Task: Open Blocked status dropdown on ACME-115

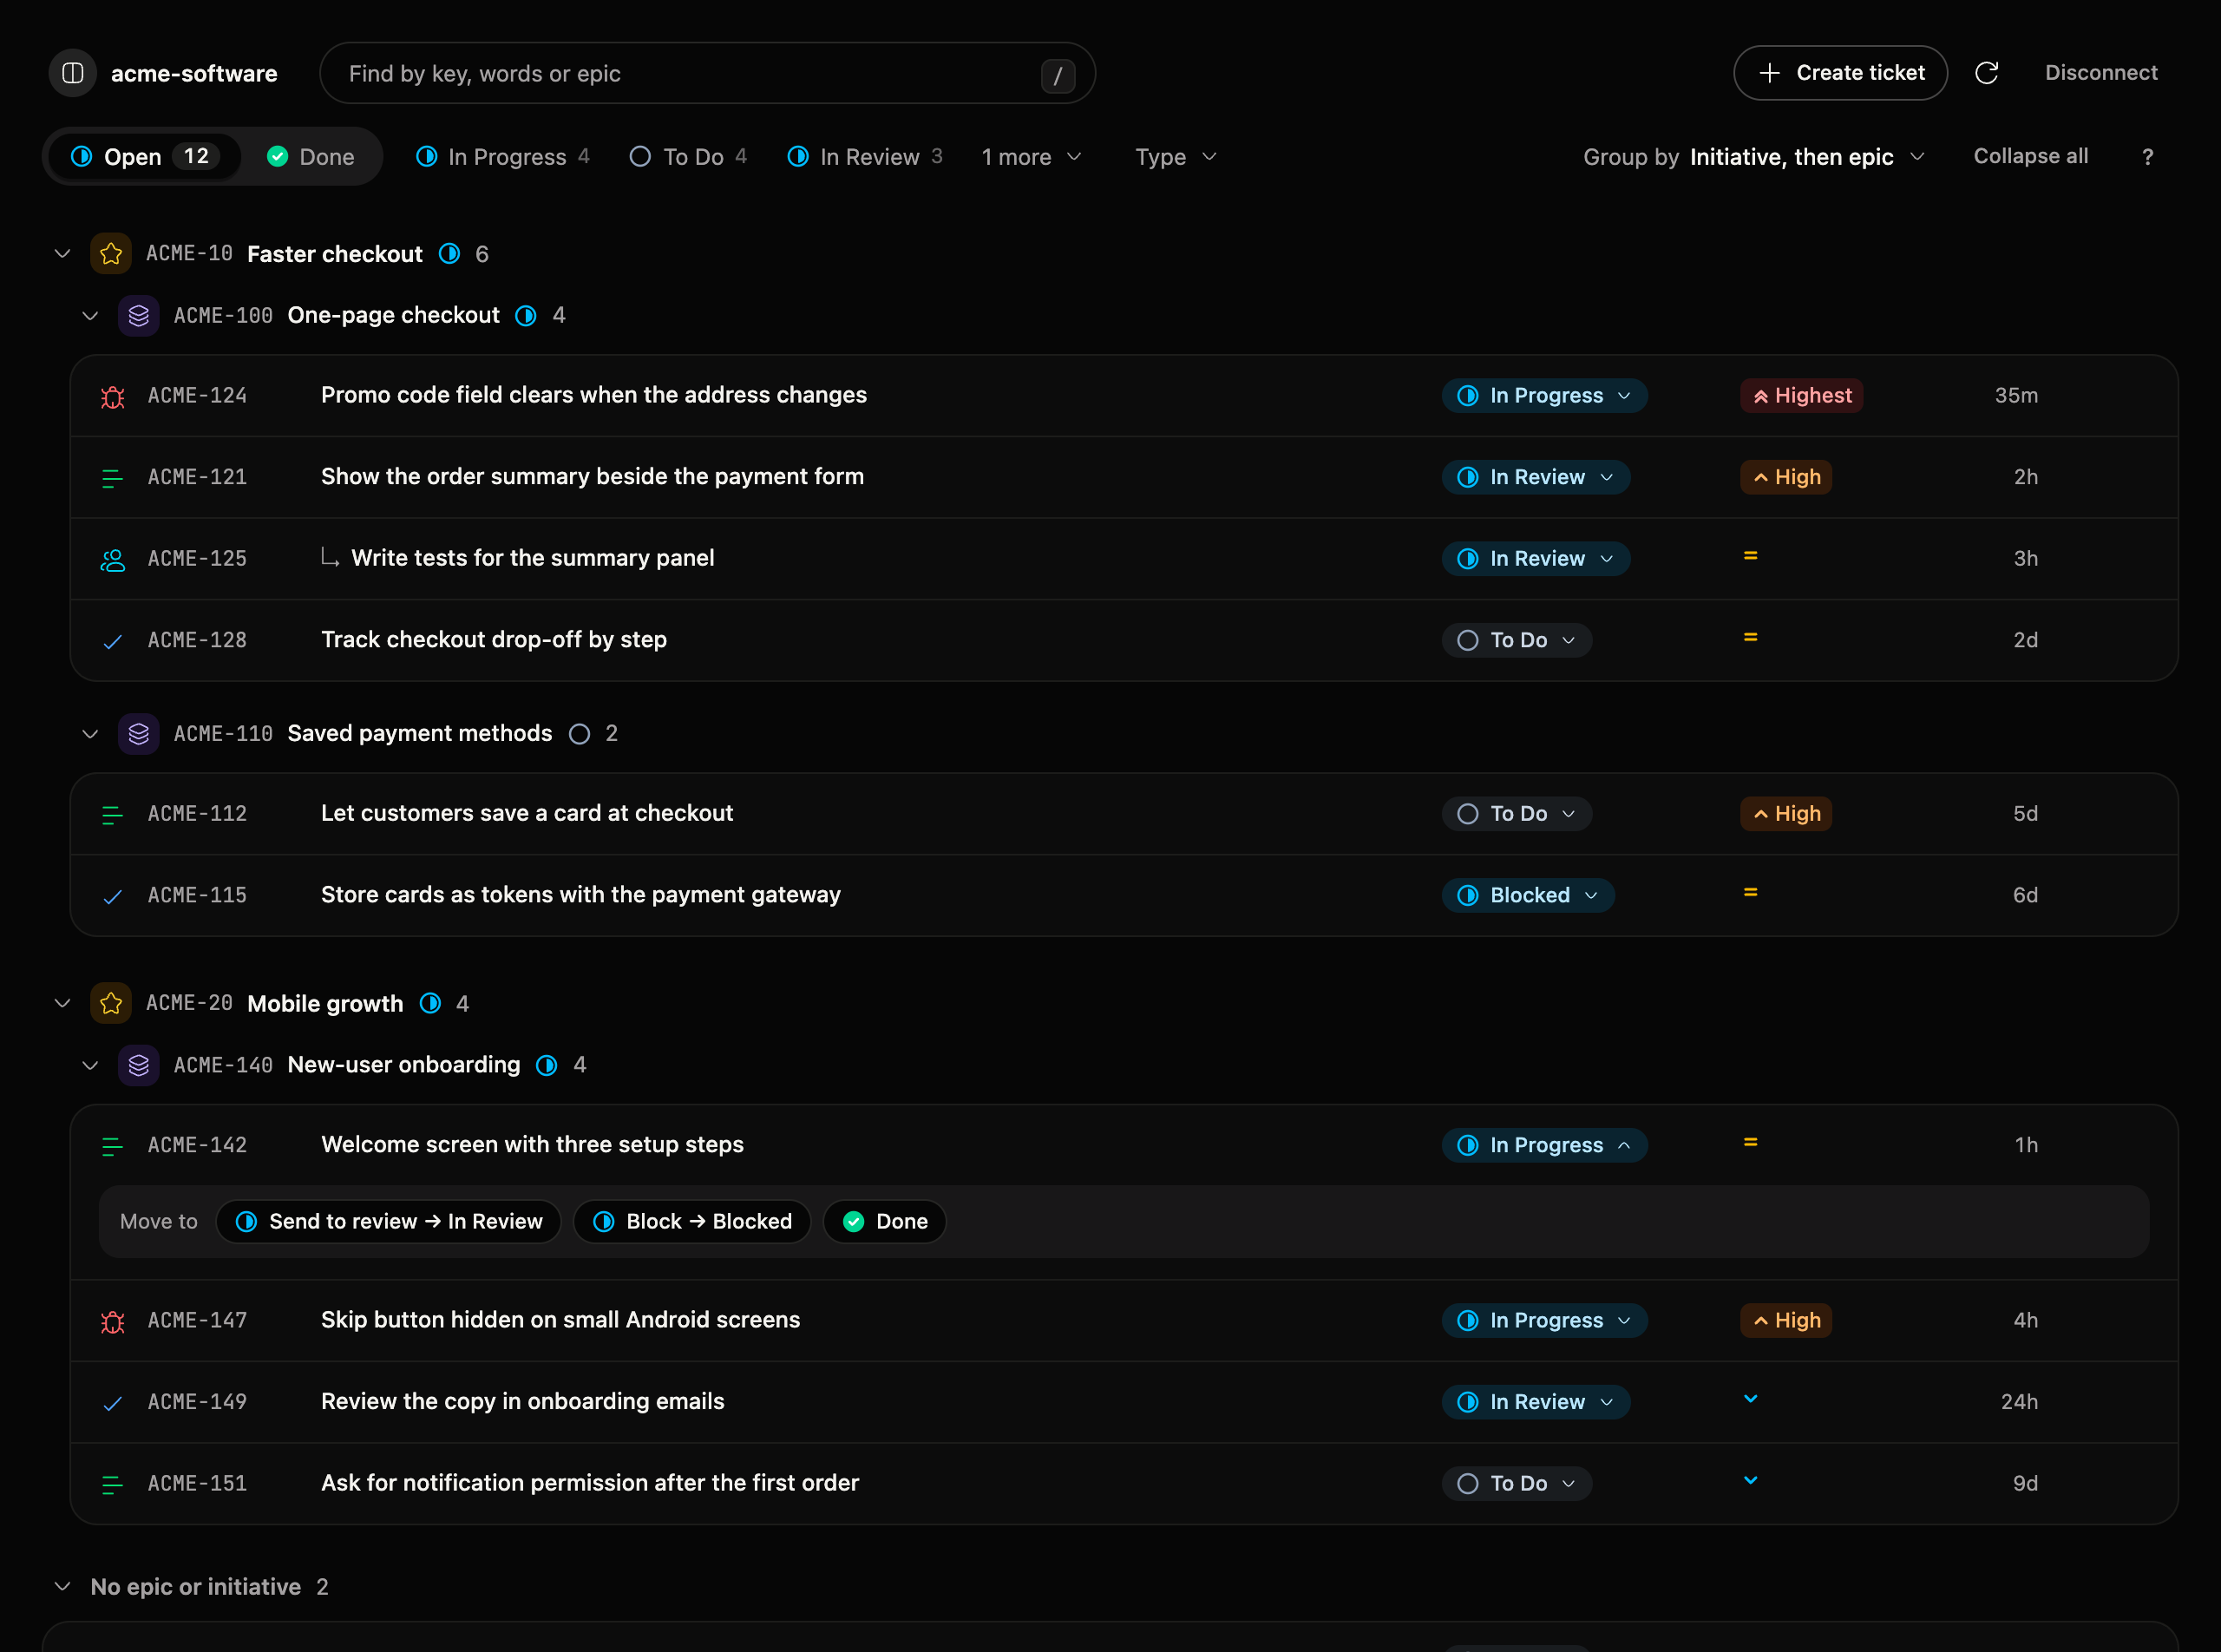Action: tap(1528, 896)
